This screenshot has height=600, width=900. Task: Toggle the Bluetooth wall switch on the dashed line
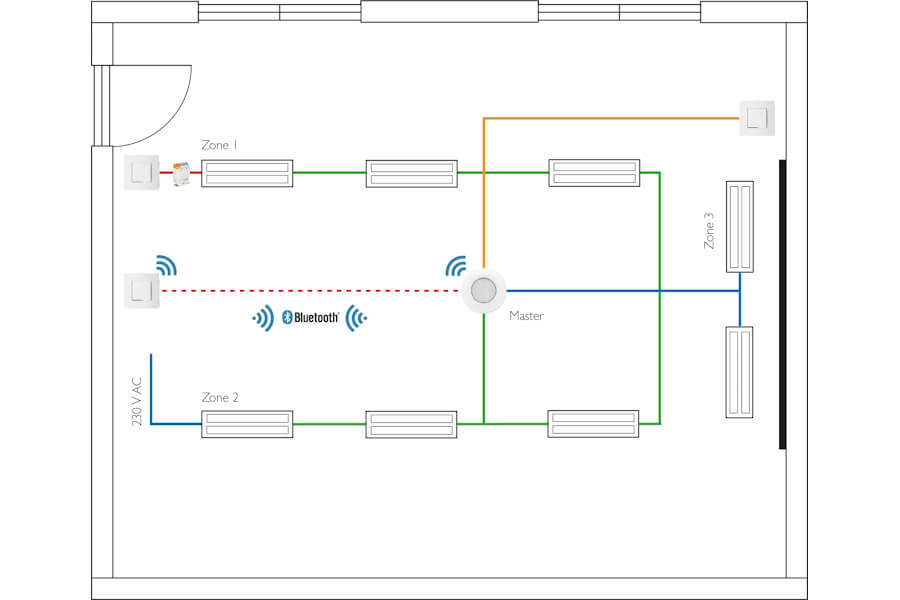(x=140, y=291)
